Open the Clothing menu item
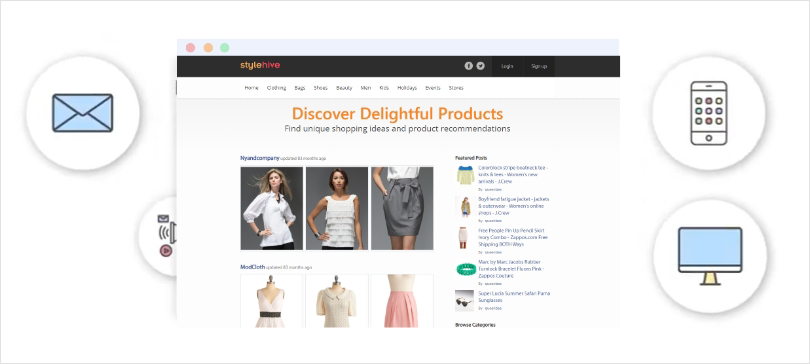Screen dimensions: 810x364 click(276, 88)
